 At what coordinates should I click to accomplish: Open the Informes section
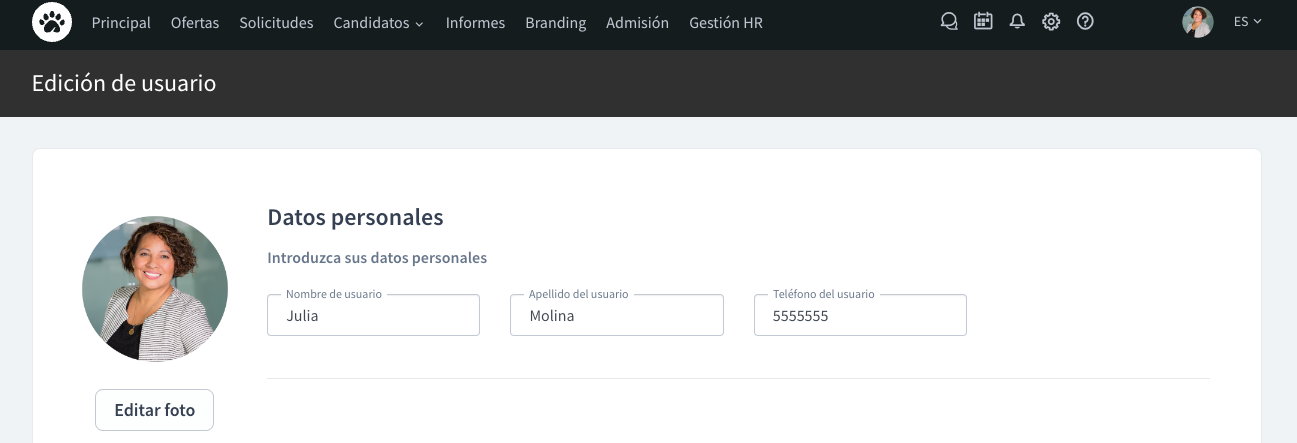[x=475, y=22]
